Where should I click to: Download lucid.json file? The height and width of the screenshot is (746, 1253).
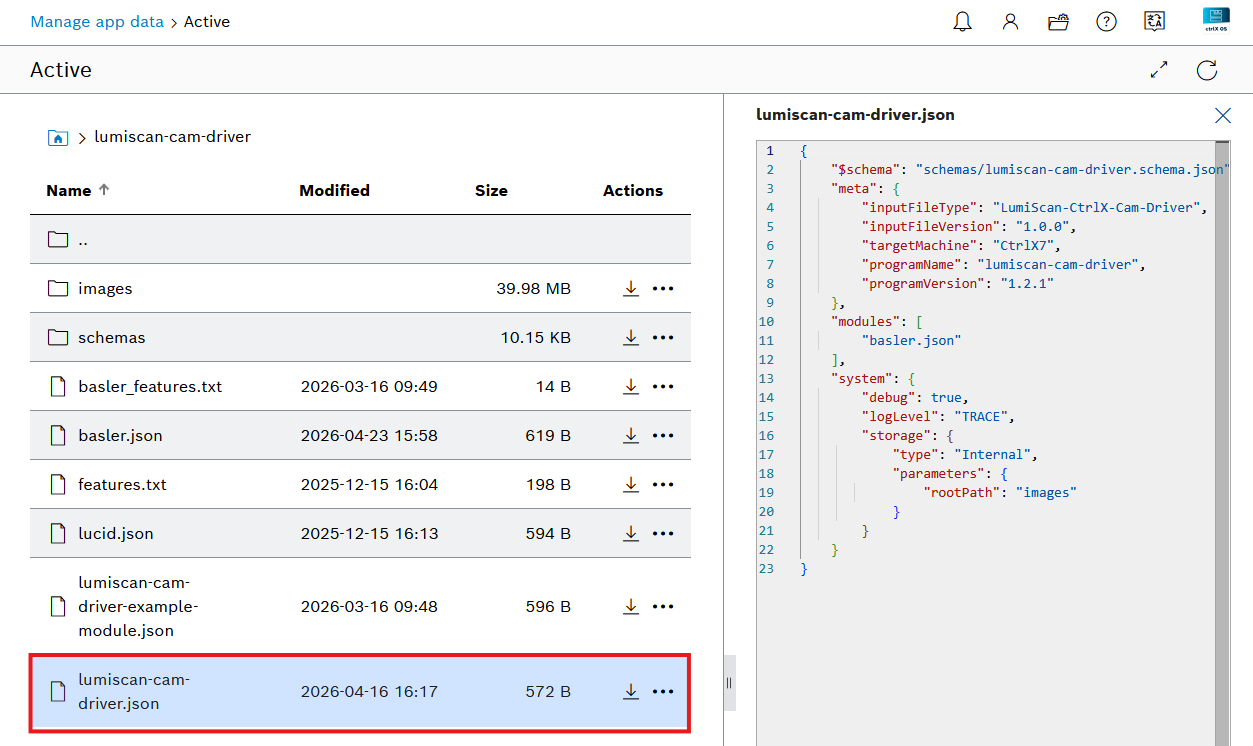pos(631,534)
